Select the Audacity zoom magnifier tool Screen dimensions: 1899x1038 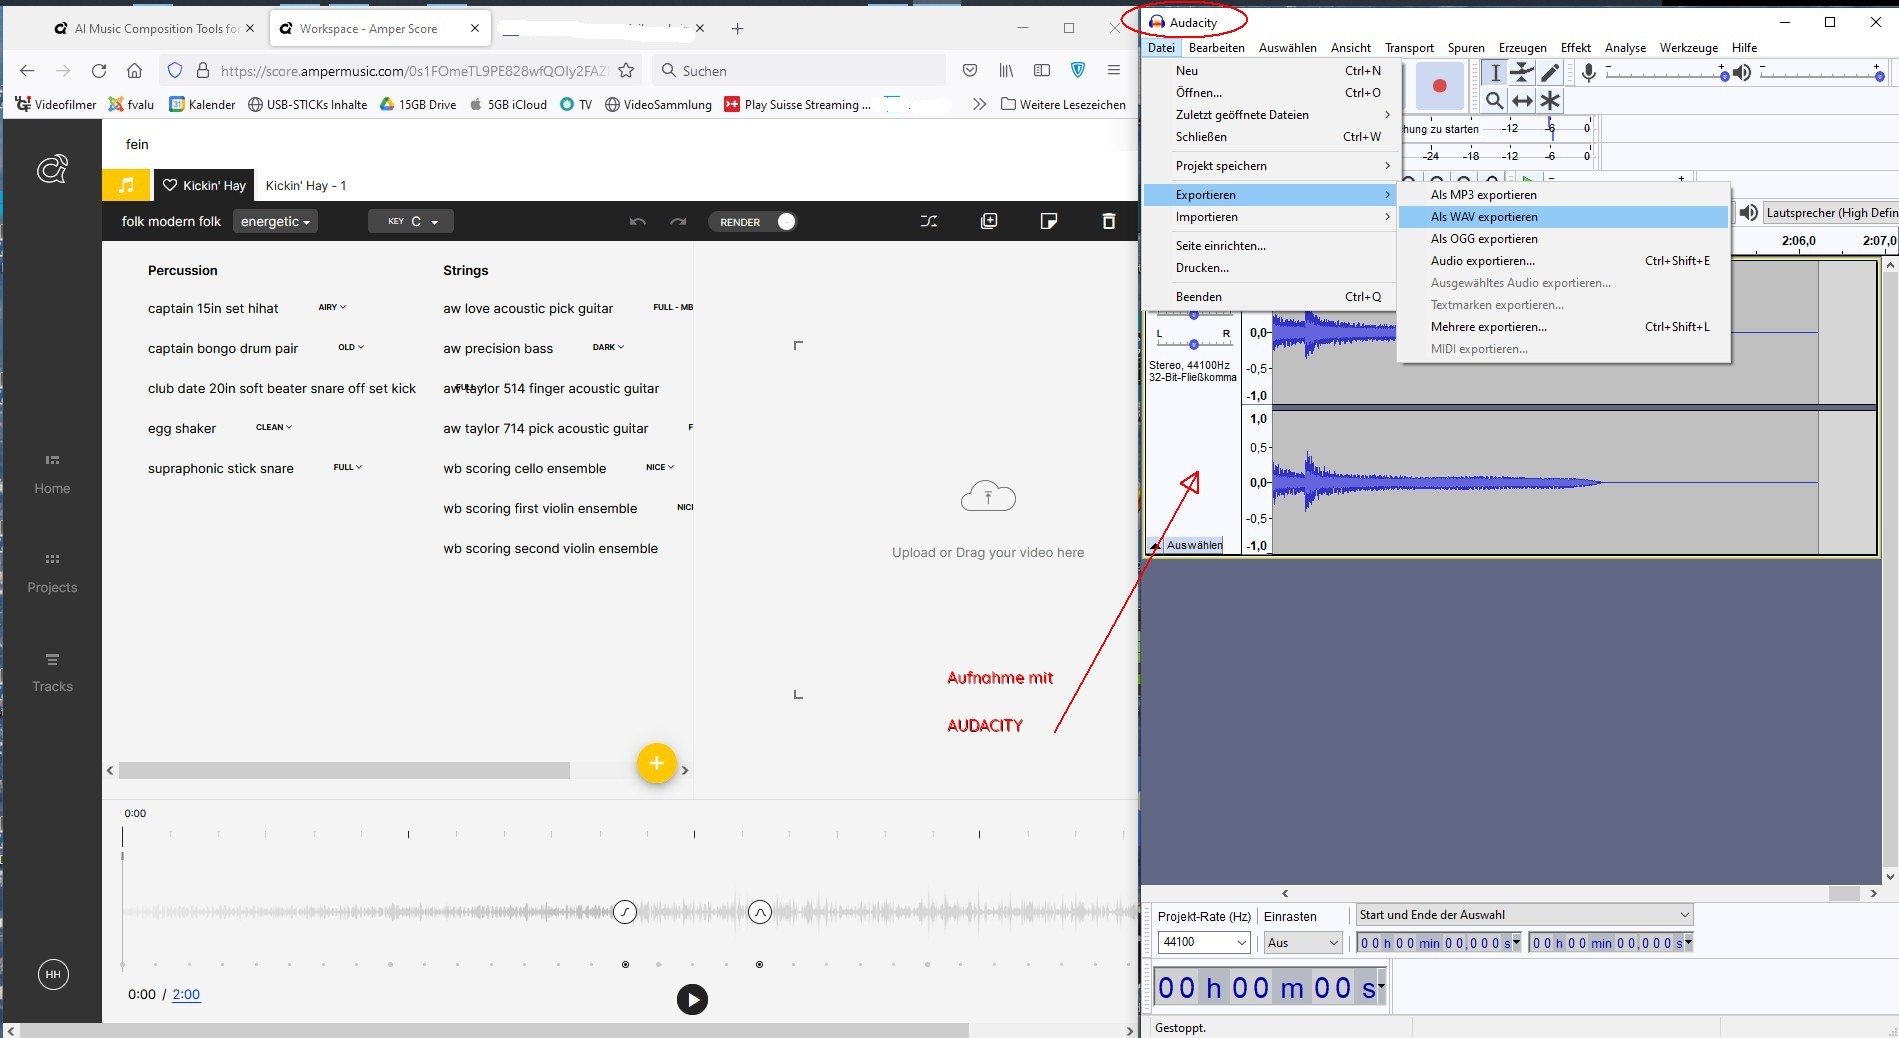point(1494,100)
